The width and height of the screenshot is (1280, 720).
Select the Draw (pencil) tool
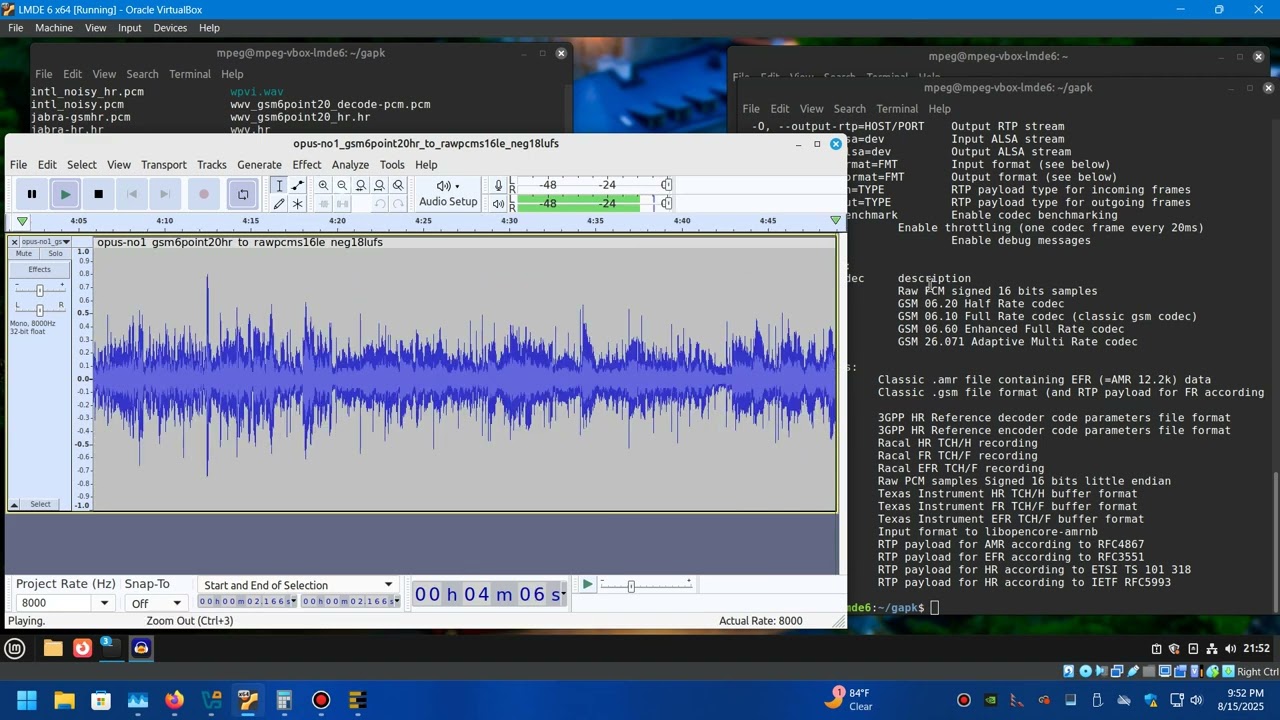(279, 203)
